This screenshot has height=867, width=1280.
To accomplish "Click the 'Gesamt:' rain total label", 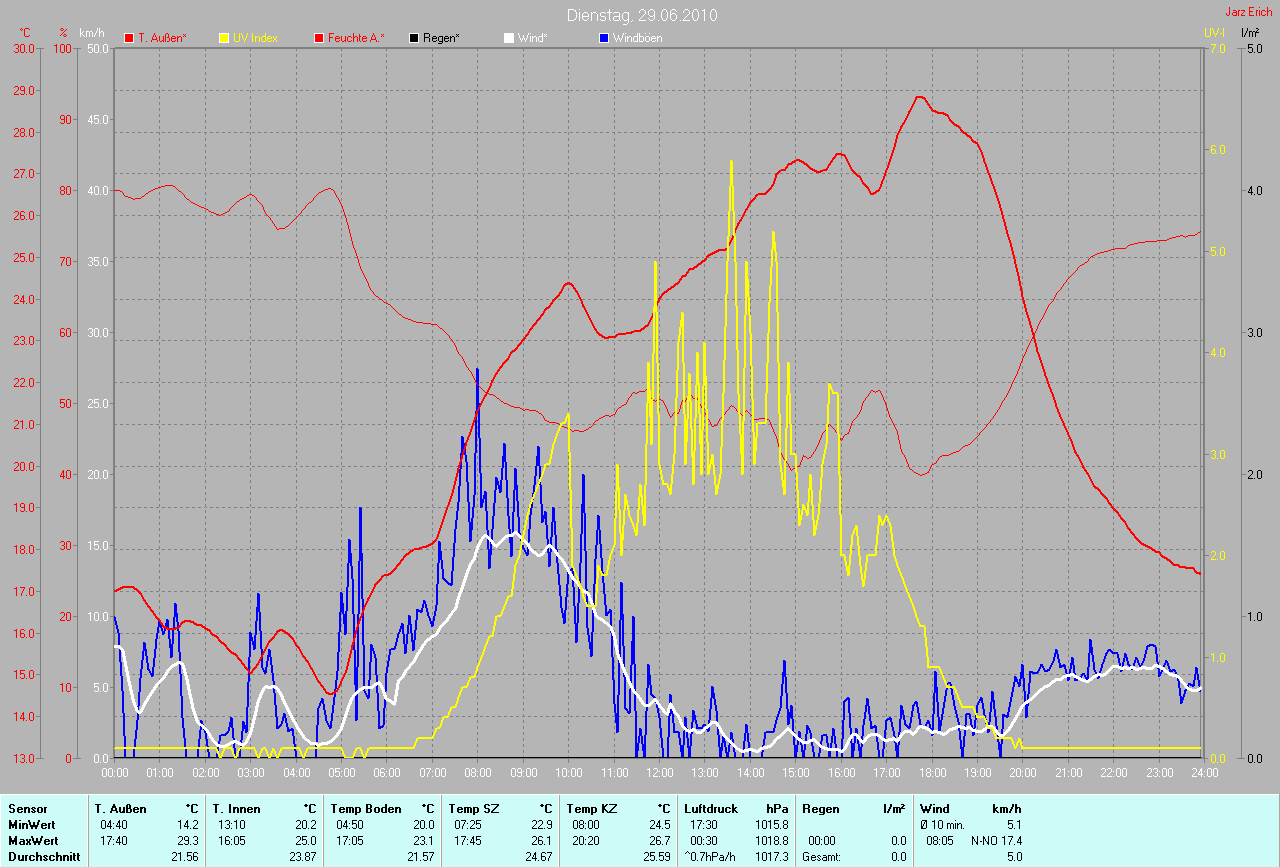I will point(823,857).
